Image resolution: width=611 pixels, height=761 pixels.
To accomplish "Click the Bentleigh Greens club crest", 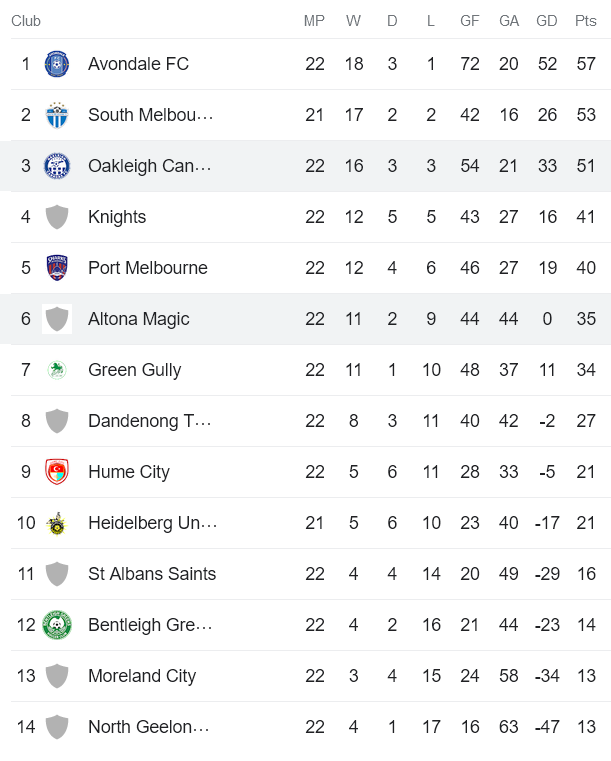I will point(57,625).
